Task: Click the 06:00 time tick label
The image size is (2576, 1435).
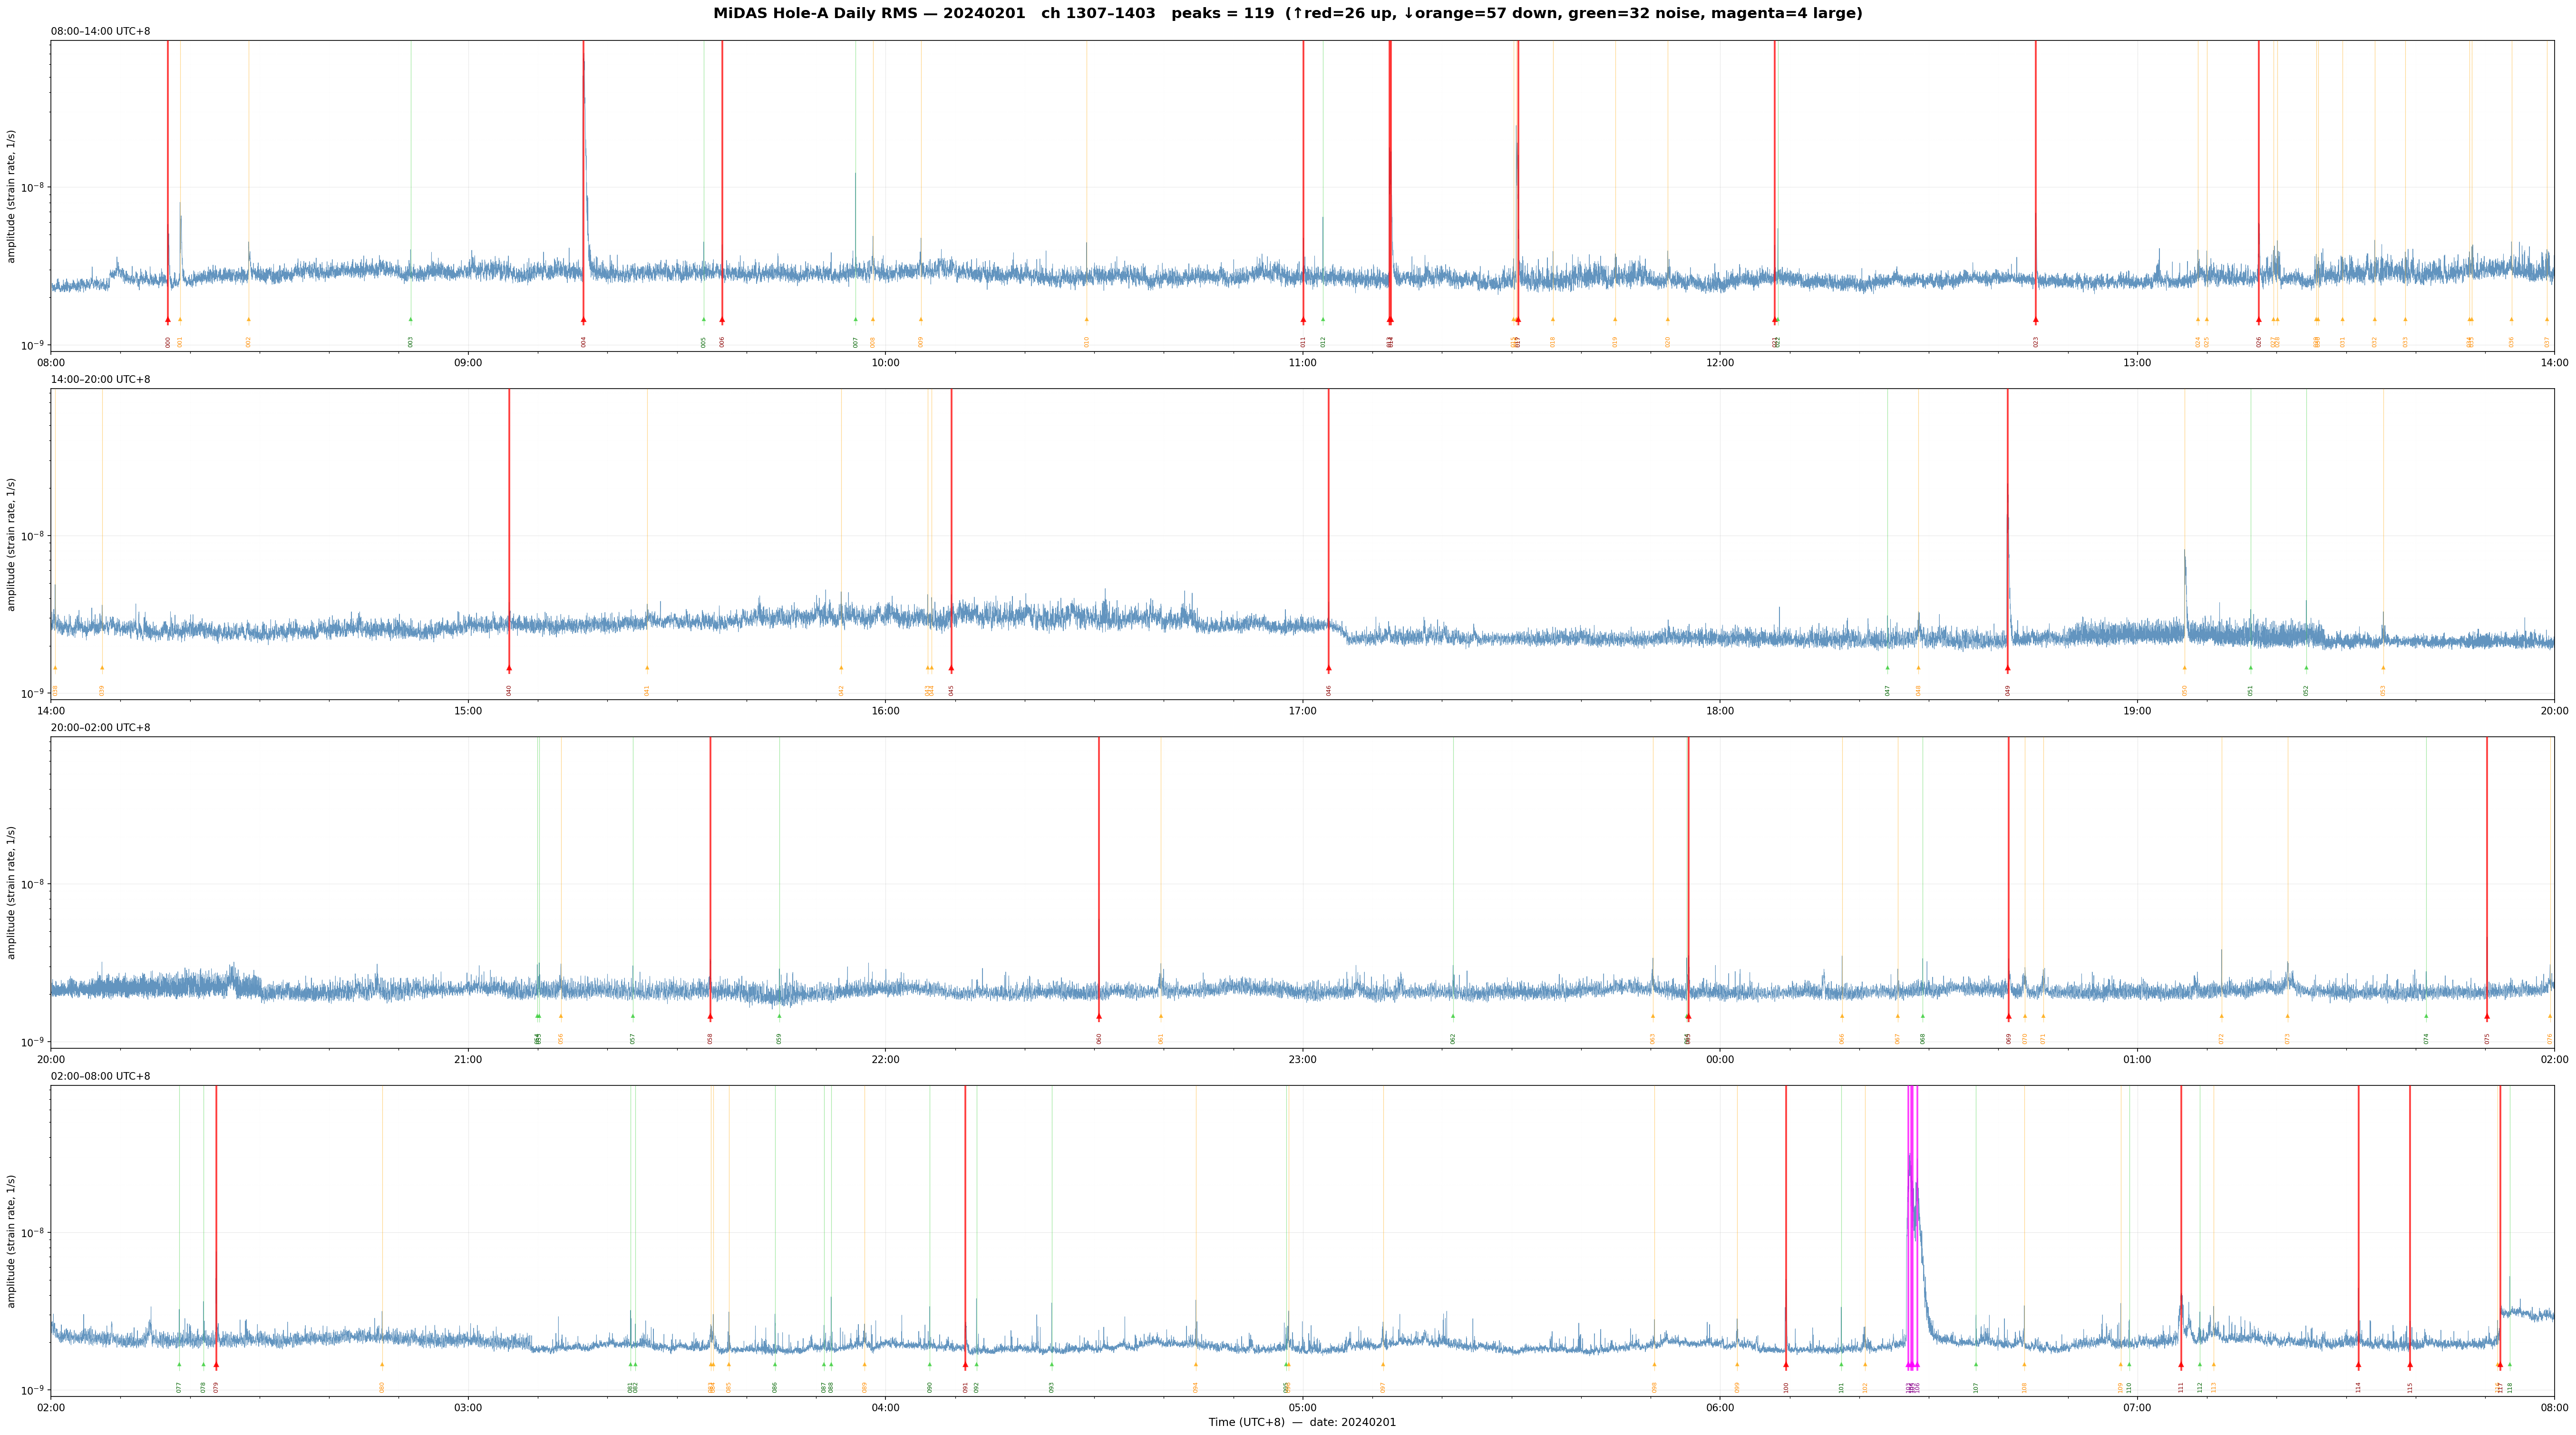Action: (1720, 1408)
